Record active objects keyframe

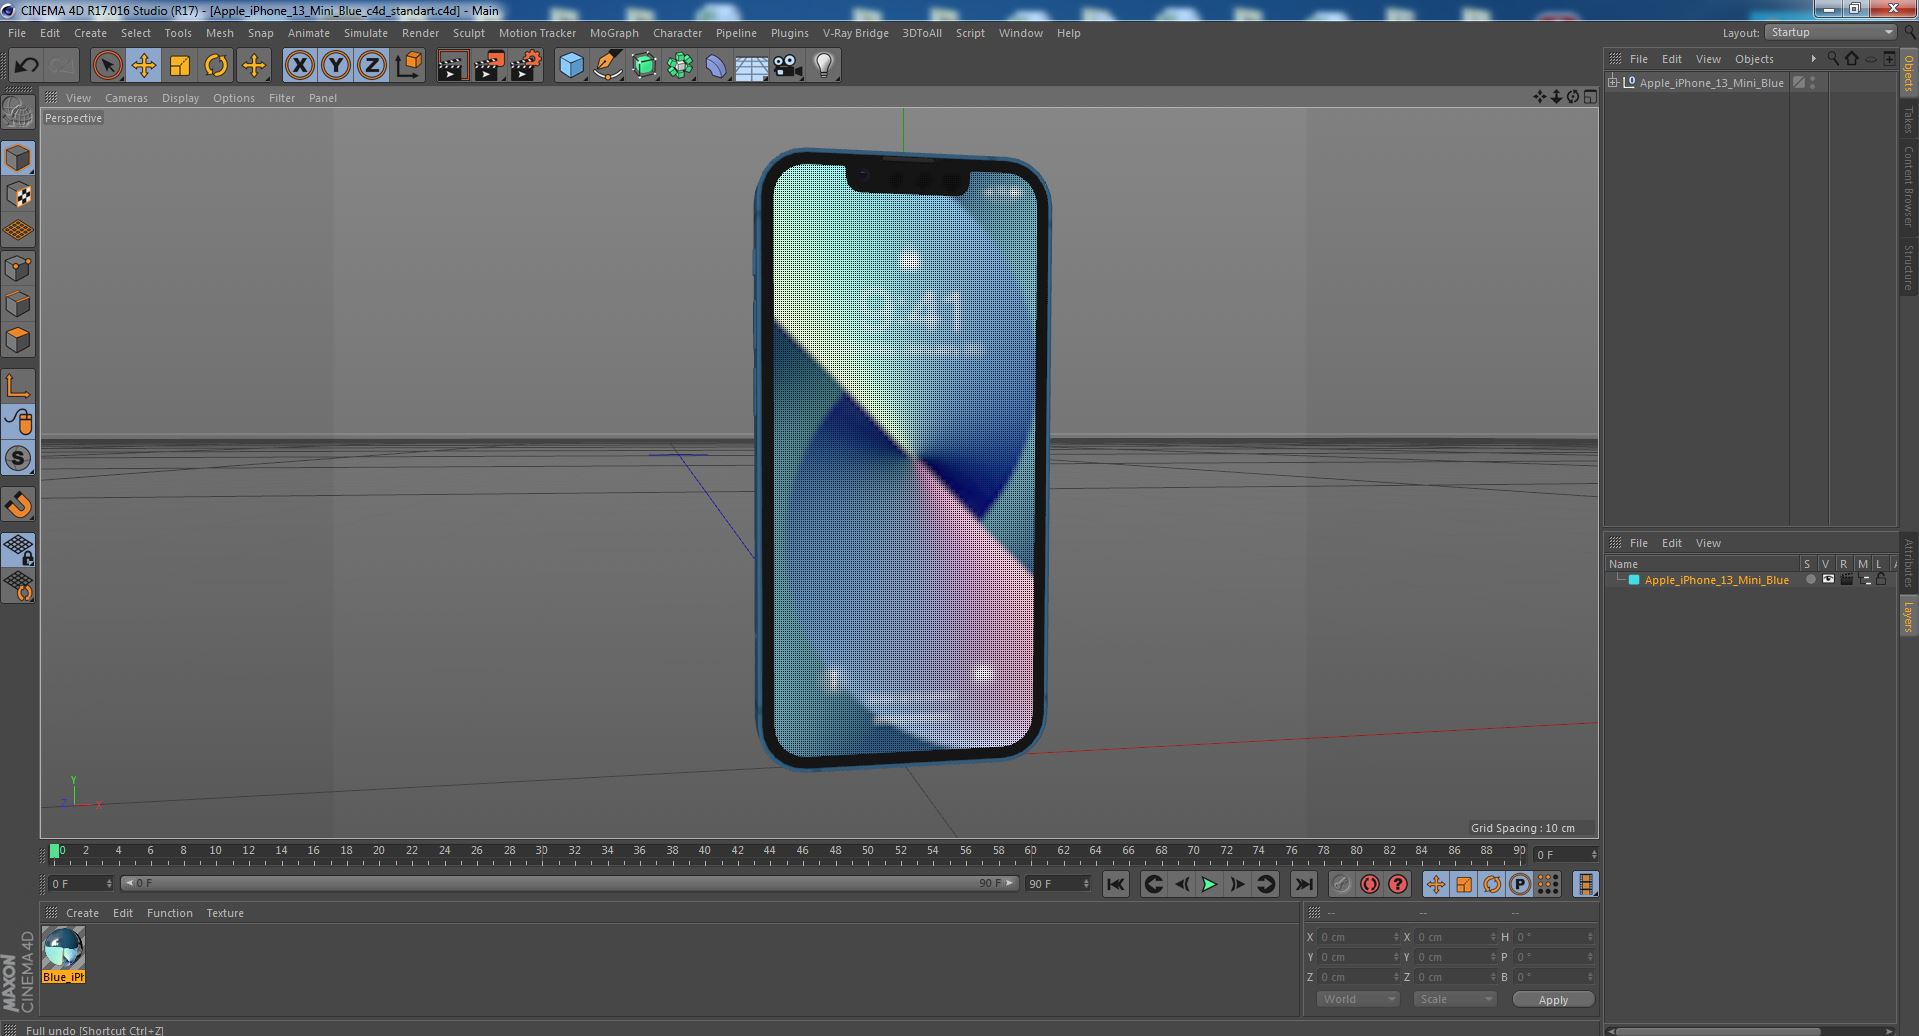(x=1341, y=884)
